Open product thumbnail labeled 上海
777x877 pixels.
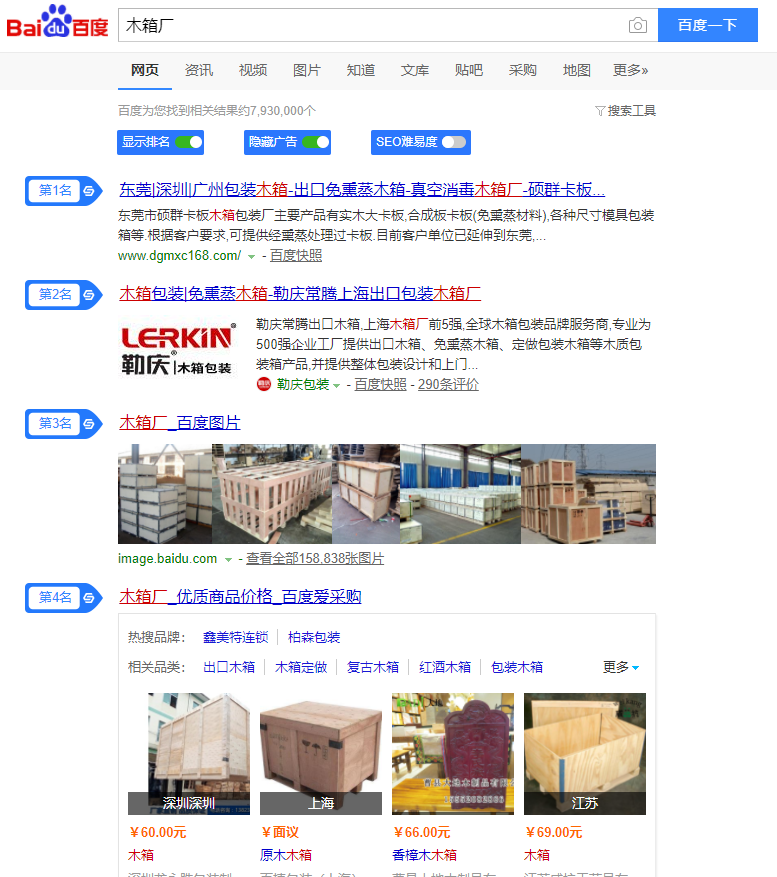pyautogui.click(x=321, y=754)
